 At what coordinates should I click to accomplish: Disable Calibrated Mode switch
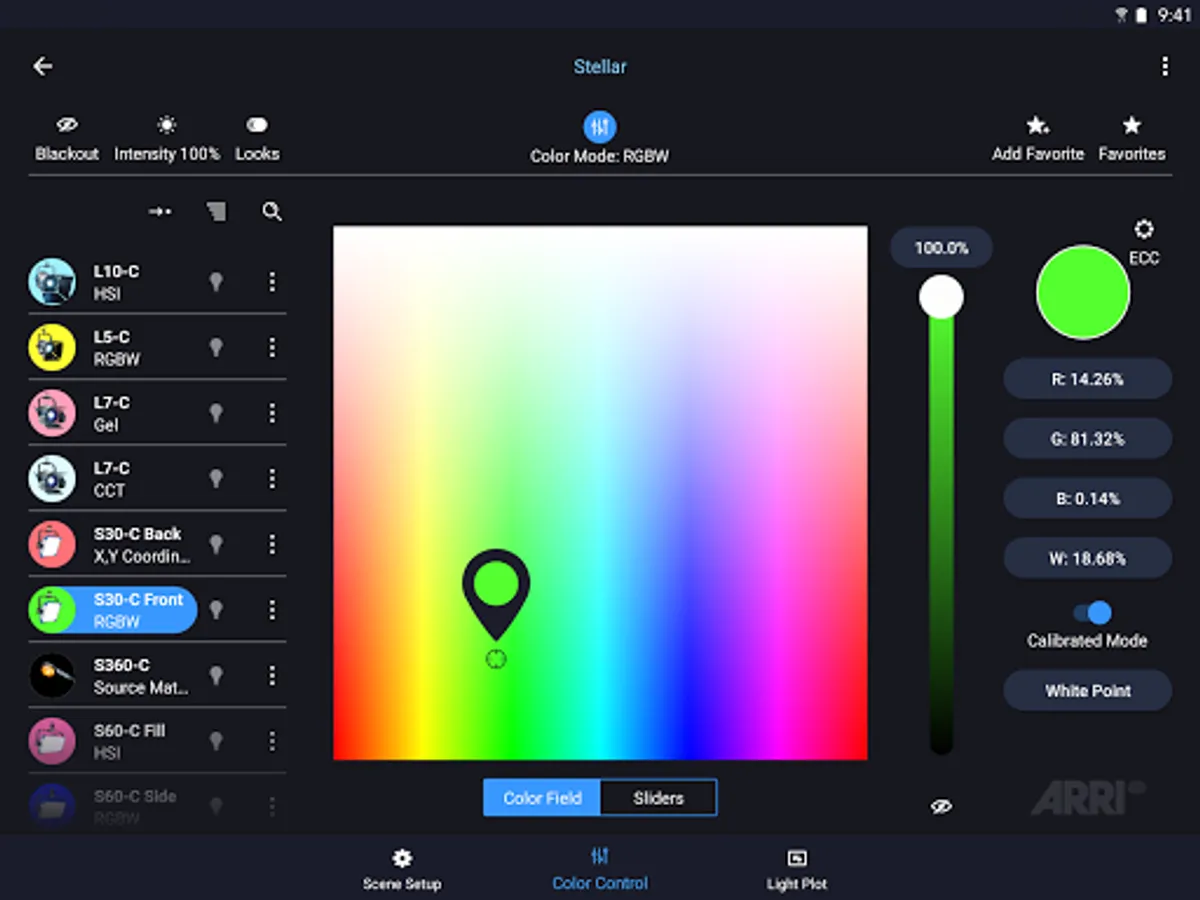[1092, 613]
